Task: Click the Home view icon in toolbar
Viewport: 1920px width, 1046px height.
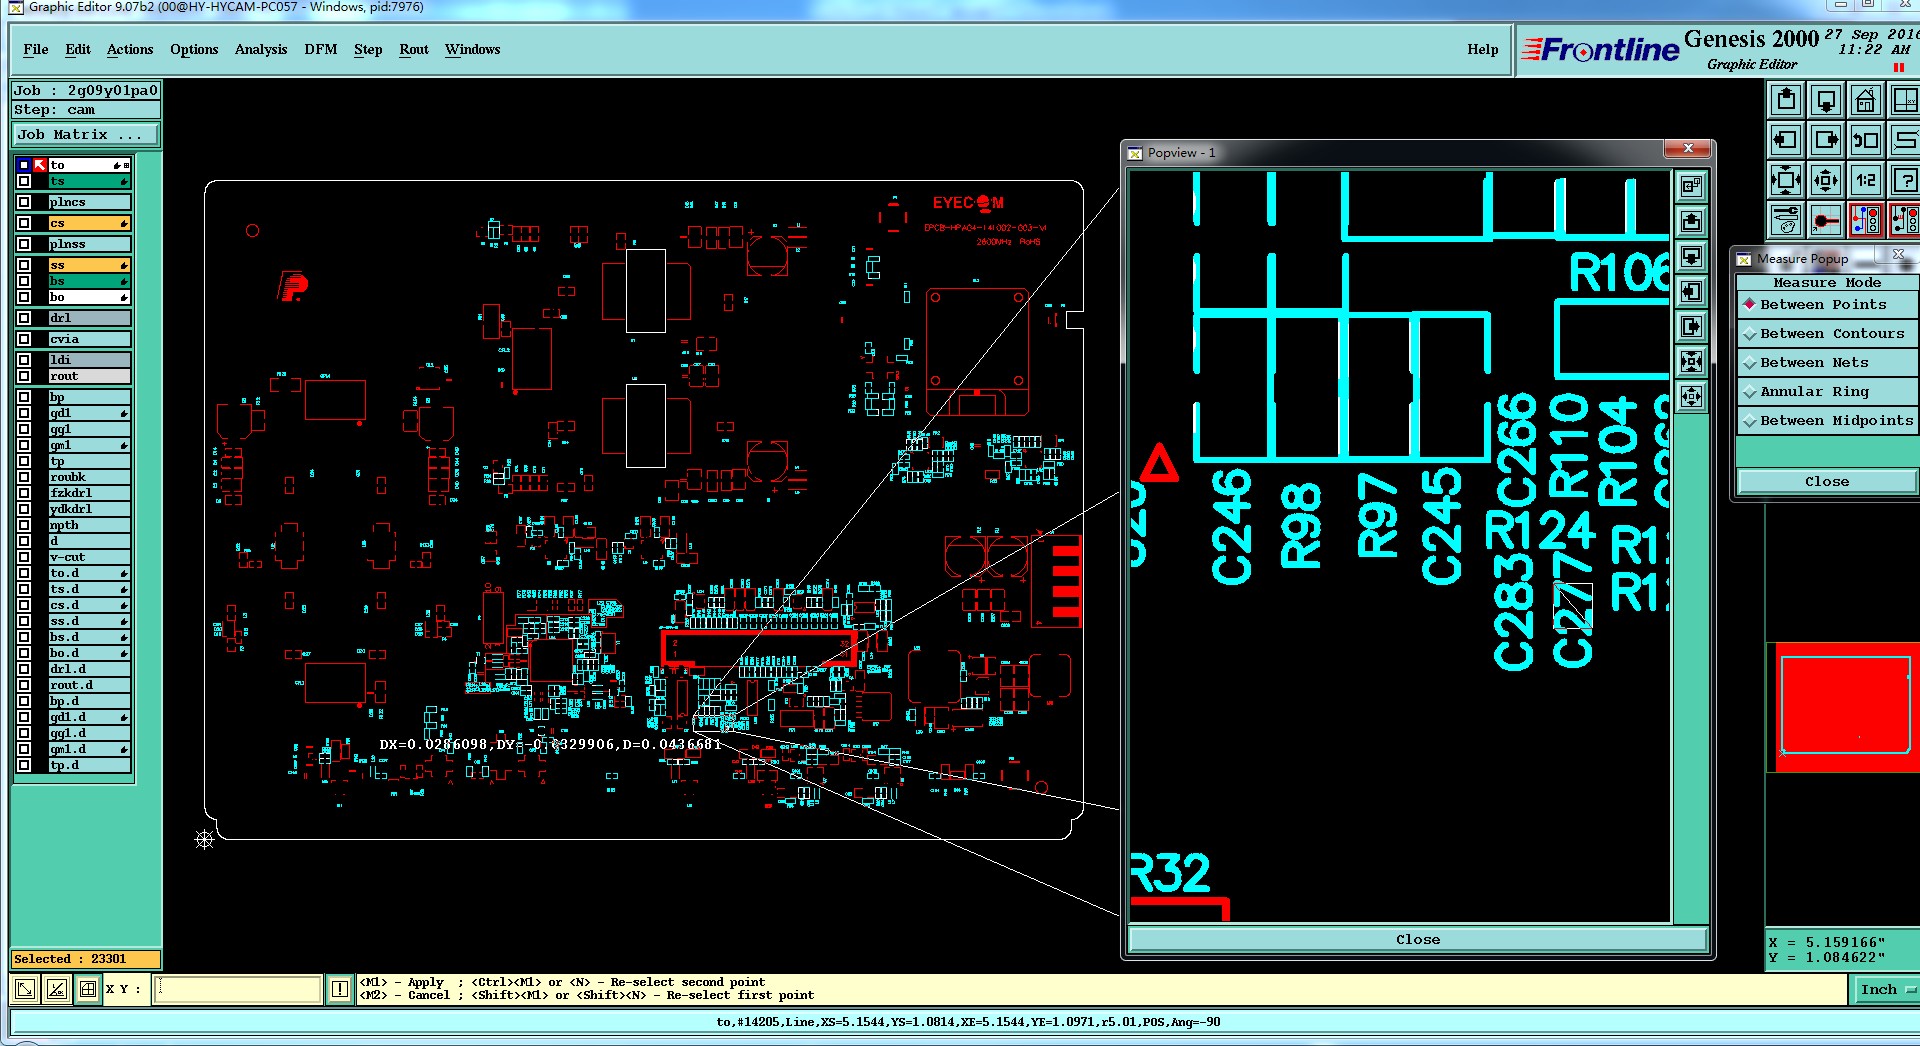Action: coord(1865,101)
